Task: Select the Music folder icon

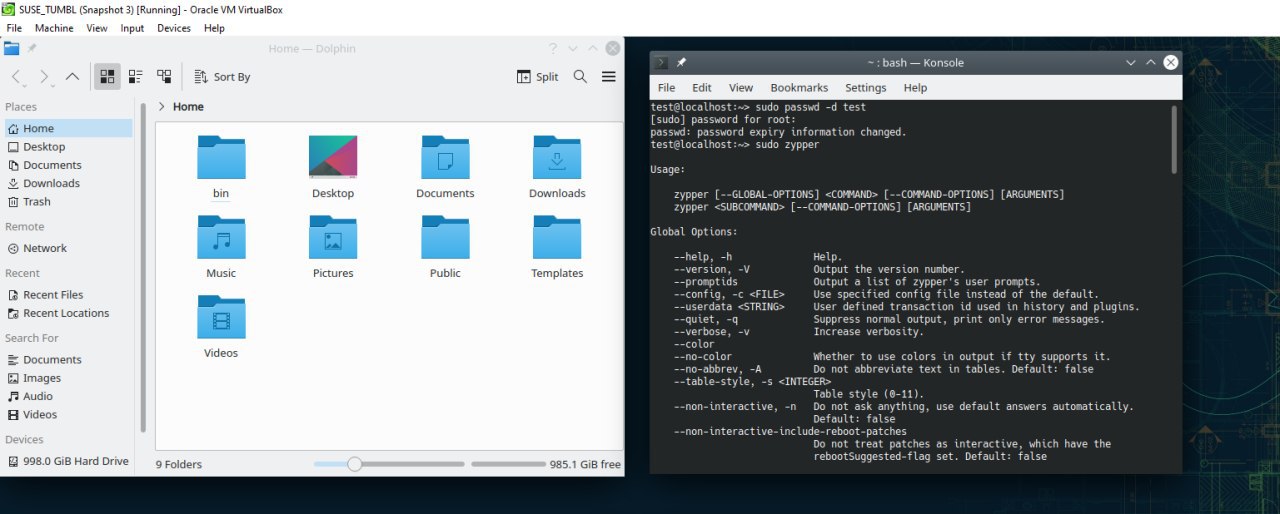Action: tap(221, 238)
